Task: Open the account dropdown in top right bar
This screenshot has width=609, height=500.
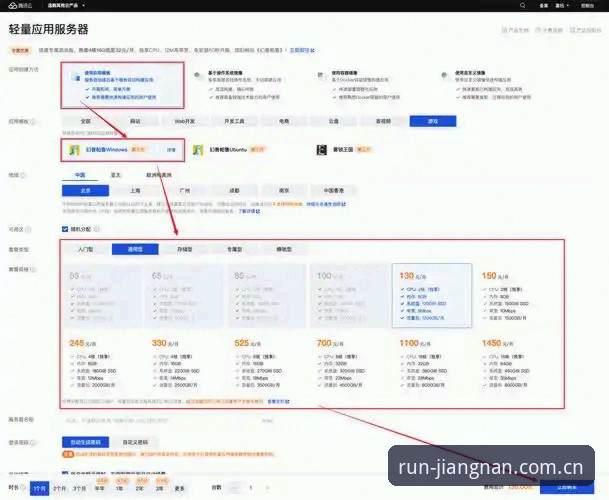Action: (562, 5)
